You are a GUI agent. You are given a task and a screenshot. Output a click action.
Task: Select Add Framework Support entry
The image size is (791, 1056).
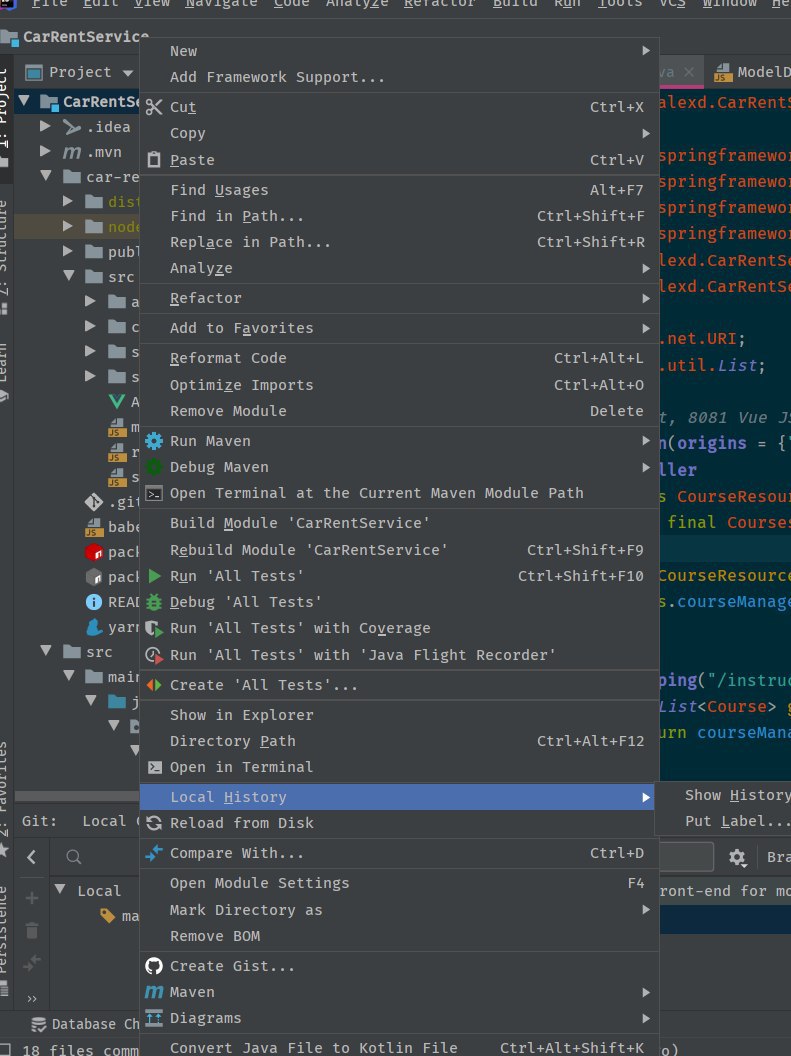(399, 77)
